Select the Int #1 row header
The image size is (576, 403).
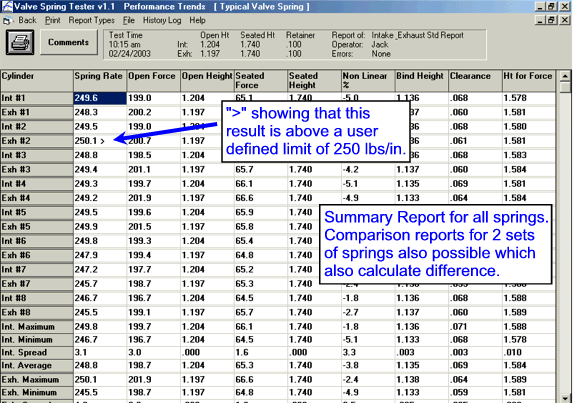pos(37,98)
